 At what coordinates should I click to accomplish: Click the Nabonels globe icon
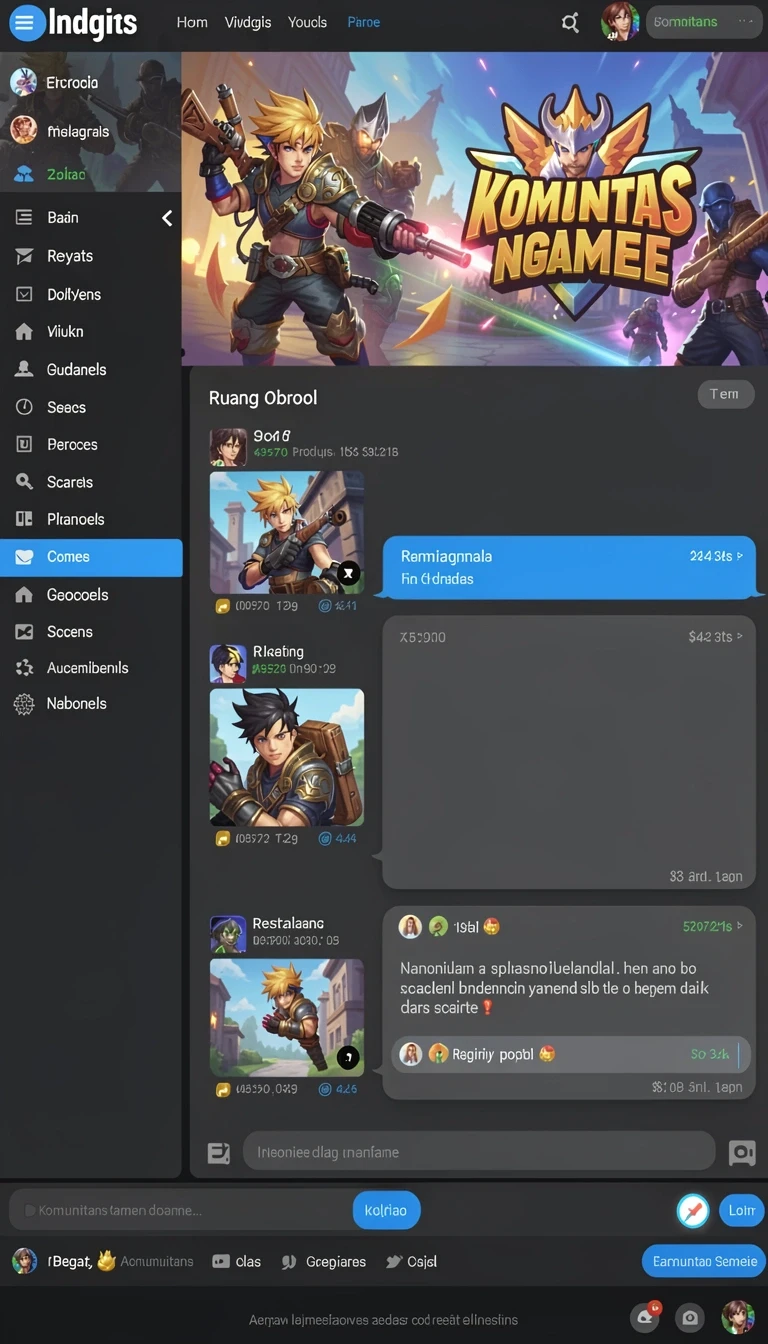point(24,704)
